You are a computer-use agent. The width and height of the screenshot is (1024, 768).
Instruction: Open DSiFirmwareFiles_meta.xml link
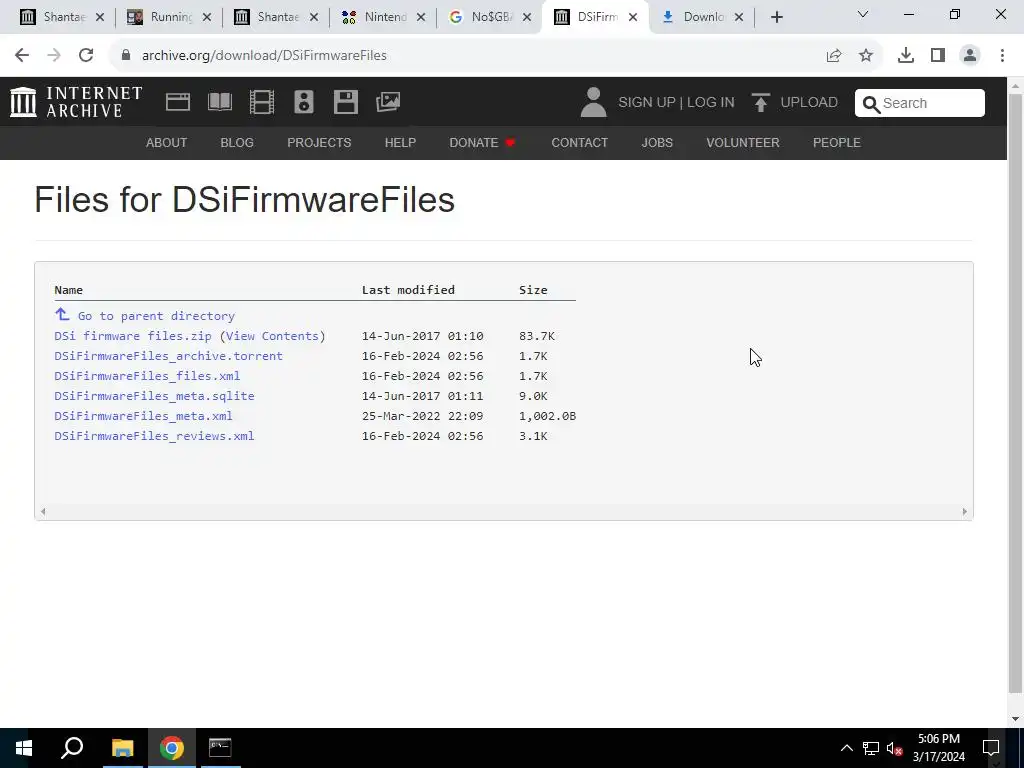coord(143,416)
